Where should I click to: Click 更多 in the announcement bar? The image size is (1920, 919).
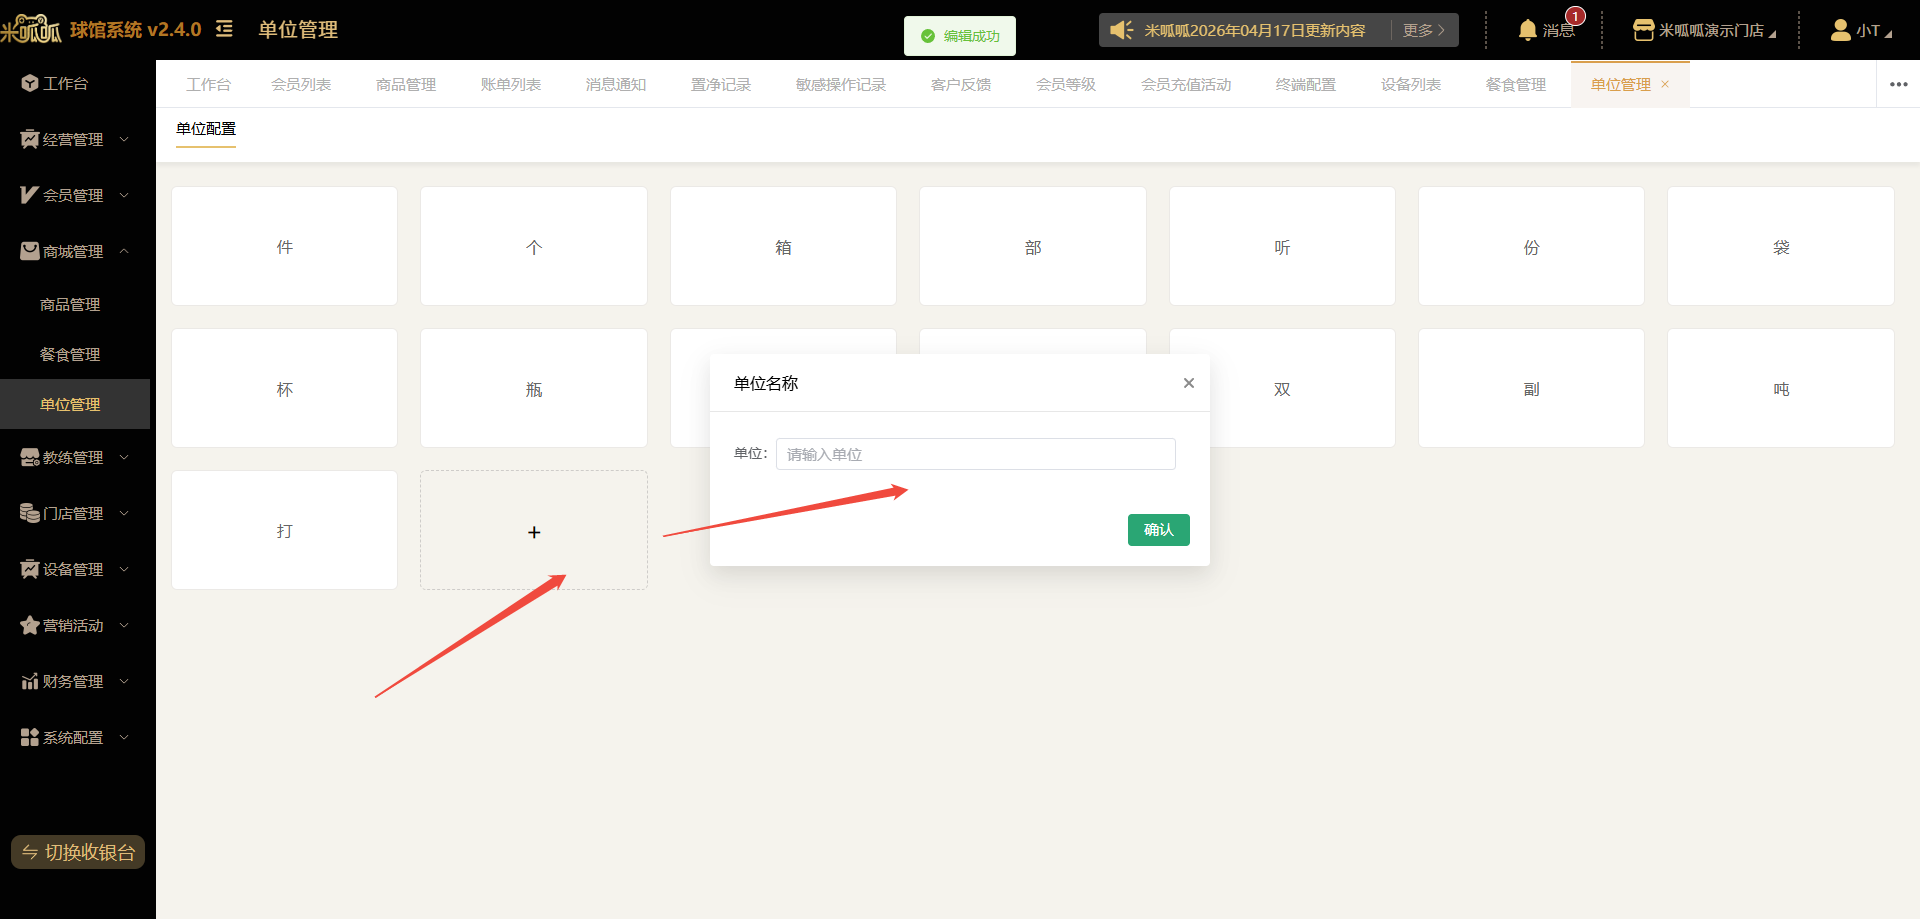point(1424,30)
